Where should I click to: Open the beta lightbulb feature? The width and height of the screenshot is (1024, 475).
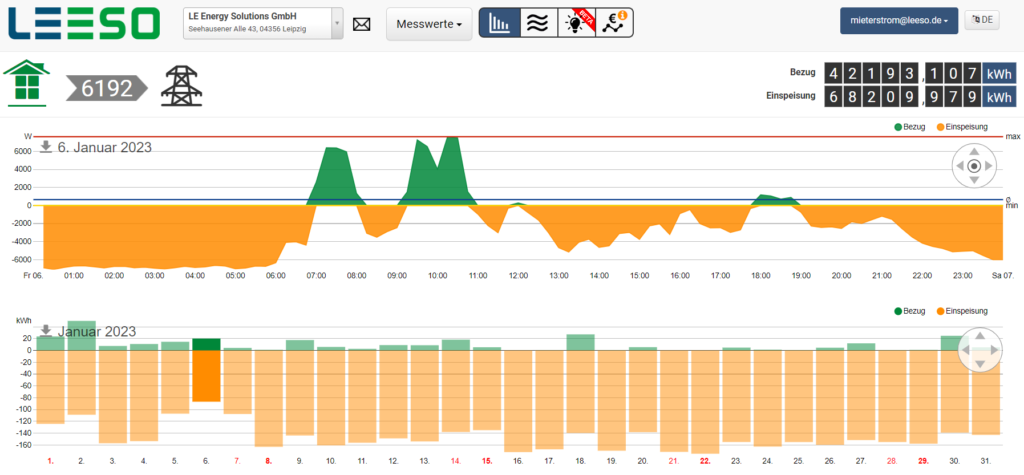click(576, 23)
